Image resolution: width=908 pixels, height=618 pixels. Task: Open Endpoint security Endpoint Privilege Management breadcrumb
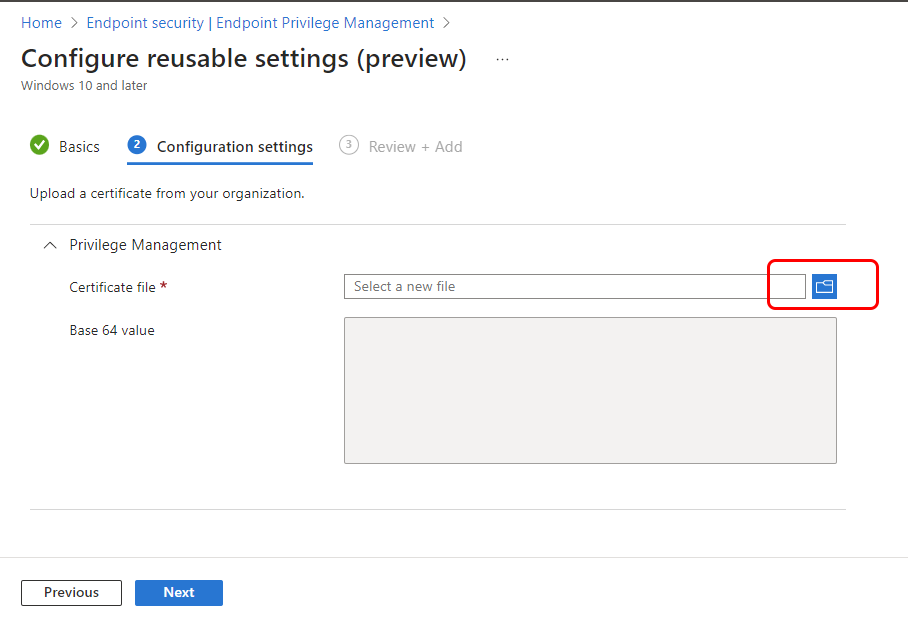[x=260, y=23]
